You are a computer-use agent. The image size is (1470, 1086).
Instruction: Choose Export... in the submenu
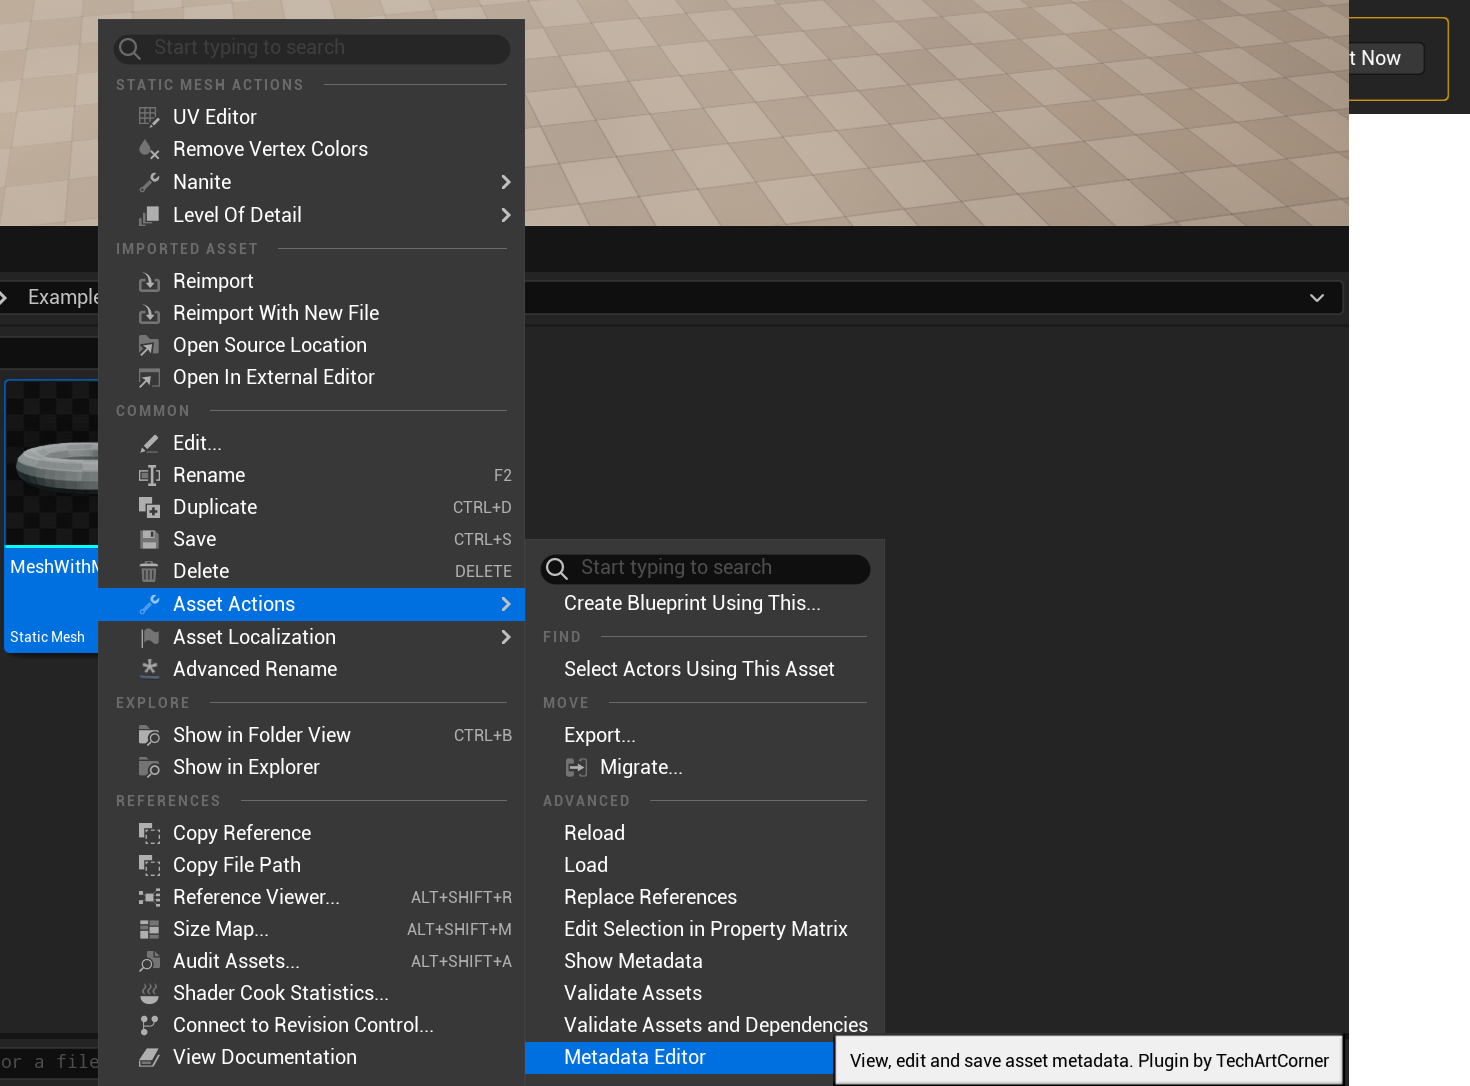coord(704,735)
